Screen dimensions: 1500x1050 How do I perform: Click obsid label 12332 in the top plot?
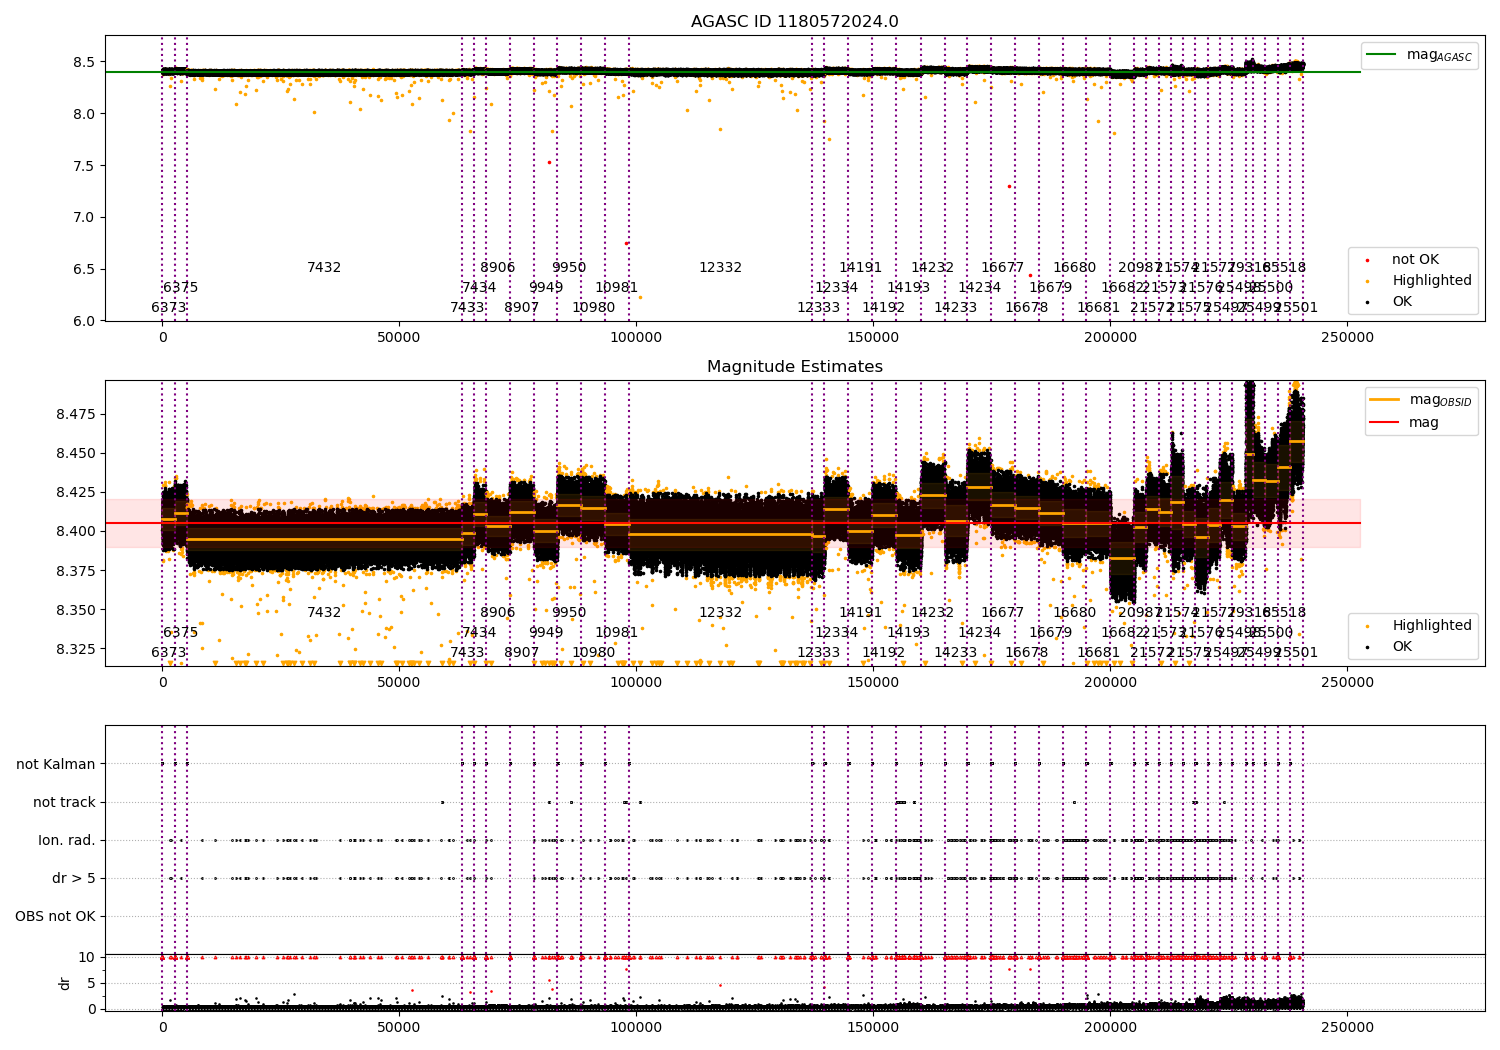click(x=720, y=268)
